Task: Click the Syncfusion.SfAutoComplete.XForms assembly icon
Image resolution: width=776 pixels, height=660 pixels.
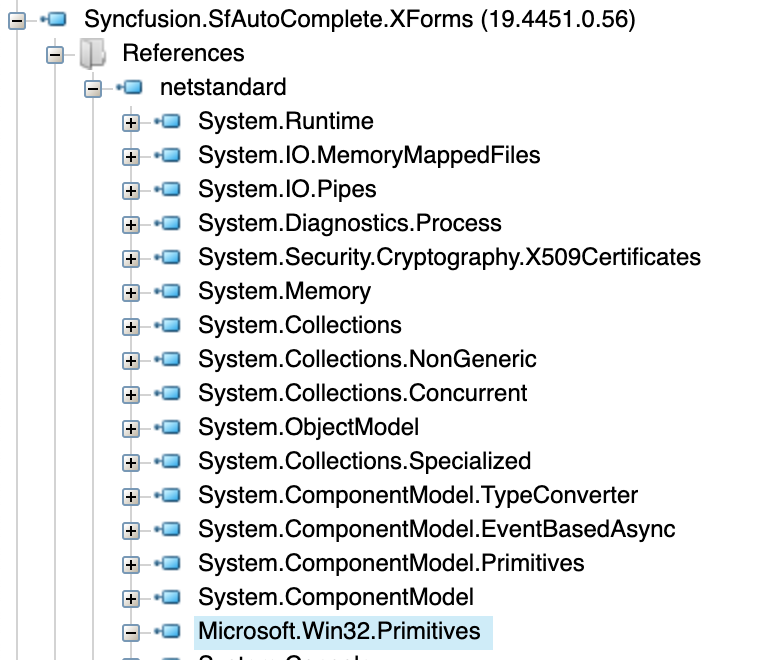Action: coord(54,20)
